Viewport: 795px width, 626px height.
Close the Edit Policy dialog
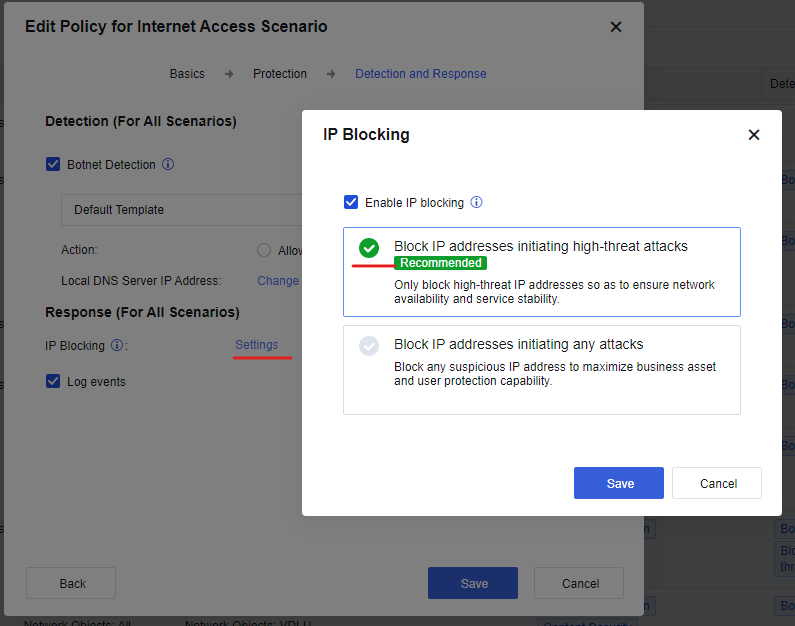click(x=616, y=27)
